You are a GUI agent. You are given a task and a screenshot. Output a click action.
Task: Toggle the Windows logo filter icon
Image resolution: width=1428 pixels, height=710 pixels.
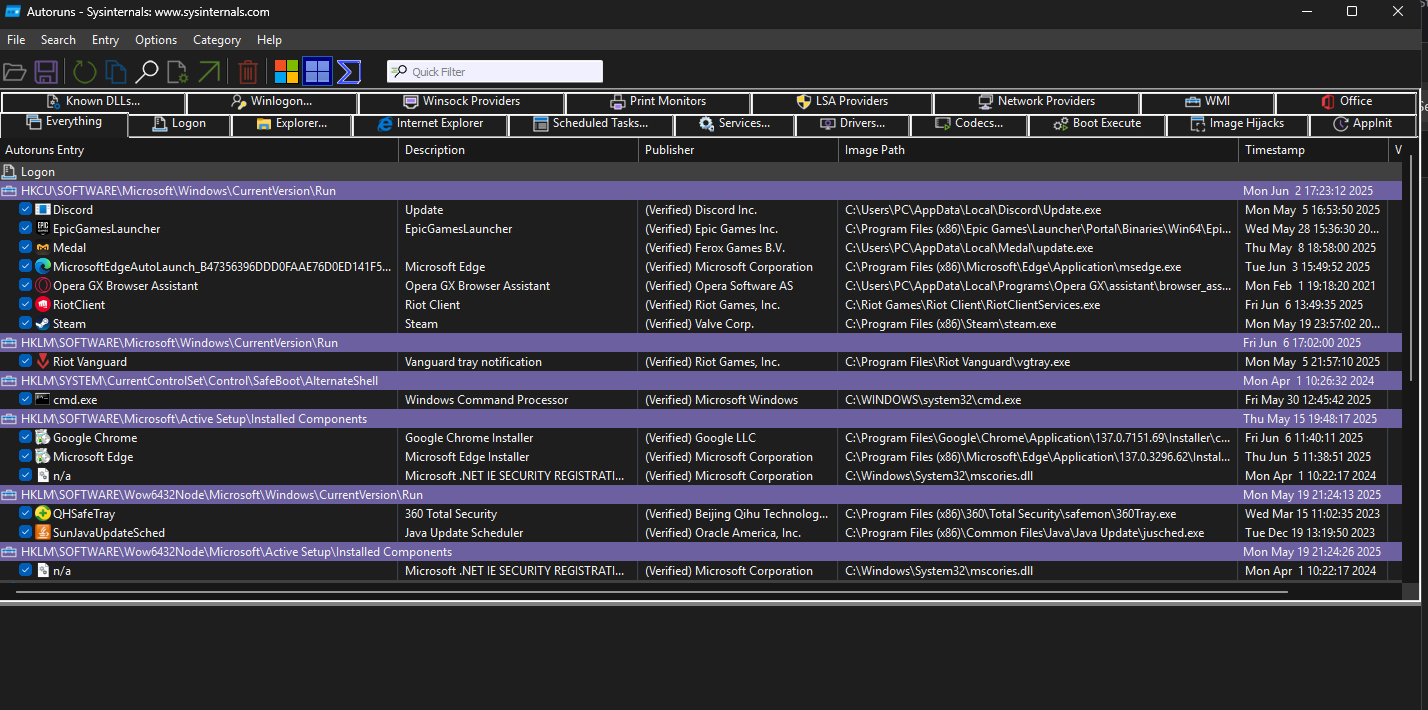click(x=287, y=71)
